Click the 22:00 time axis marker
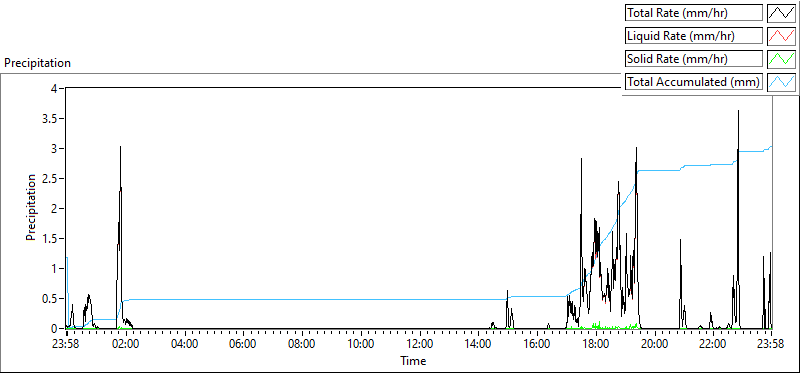The width and height of the screenshot is (800, 373). tap(712, 343)
